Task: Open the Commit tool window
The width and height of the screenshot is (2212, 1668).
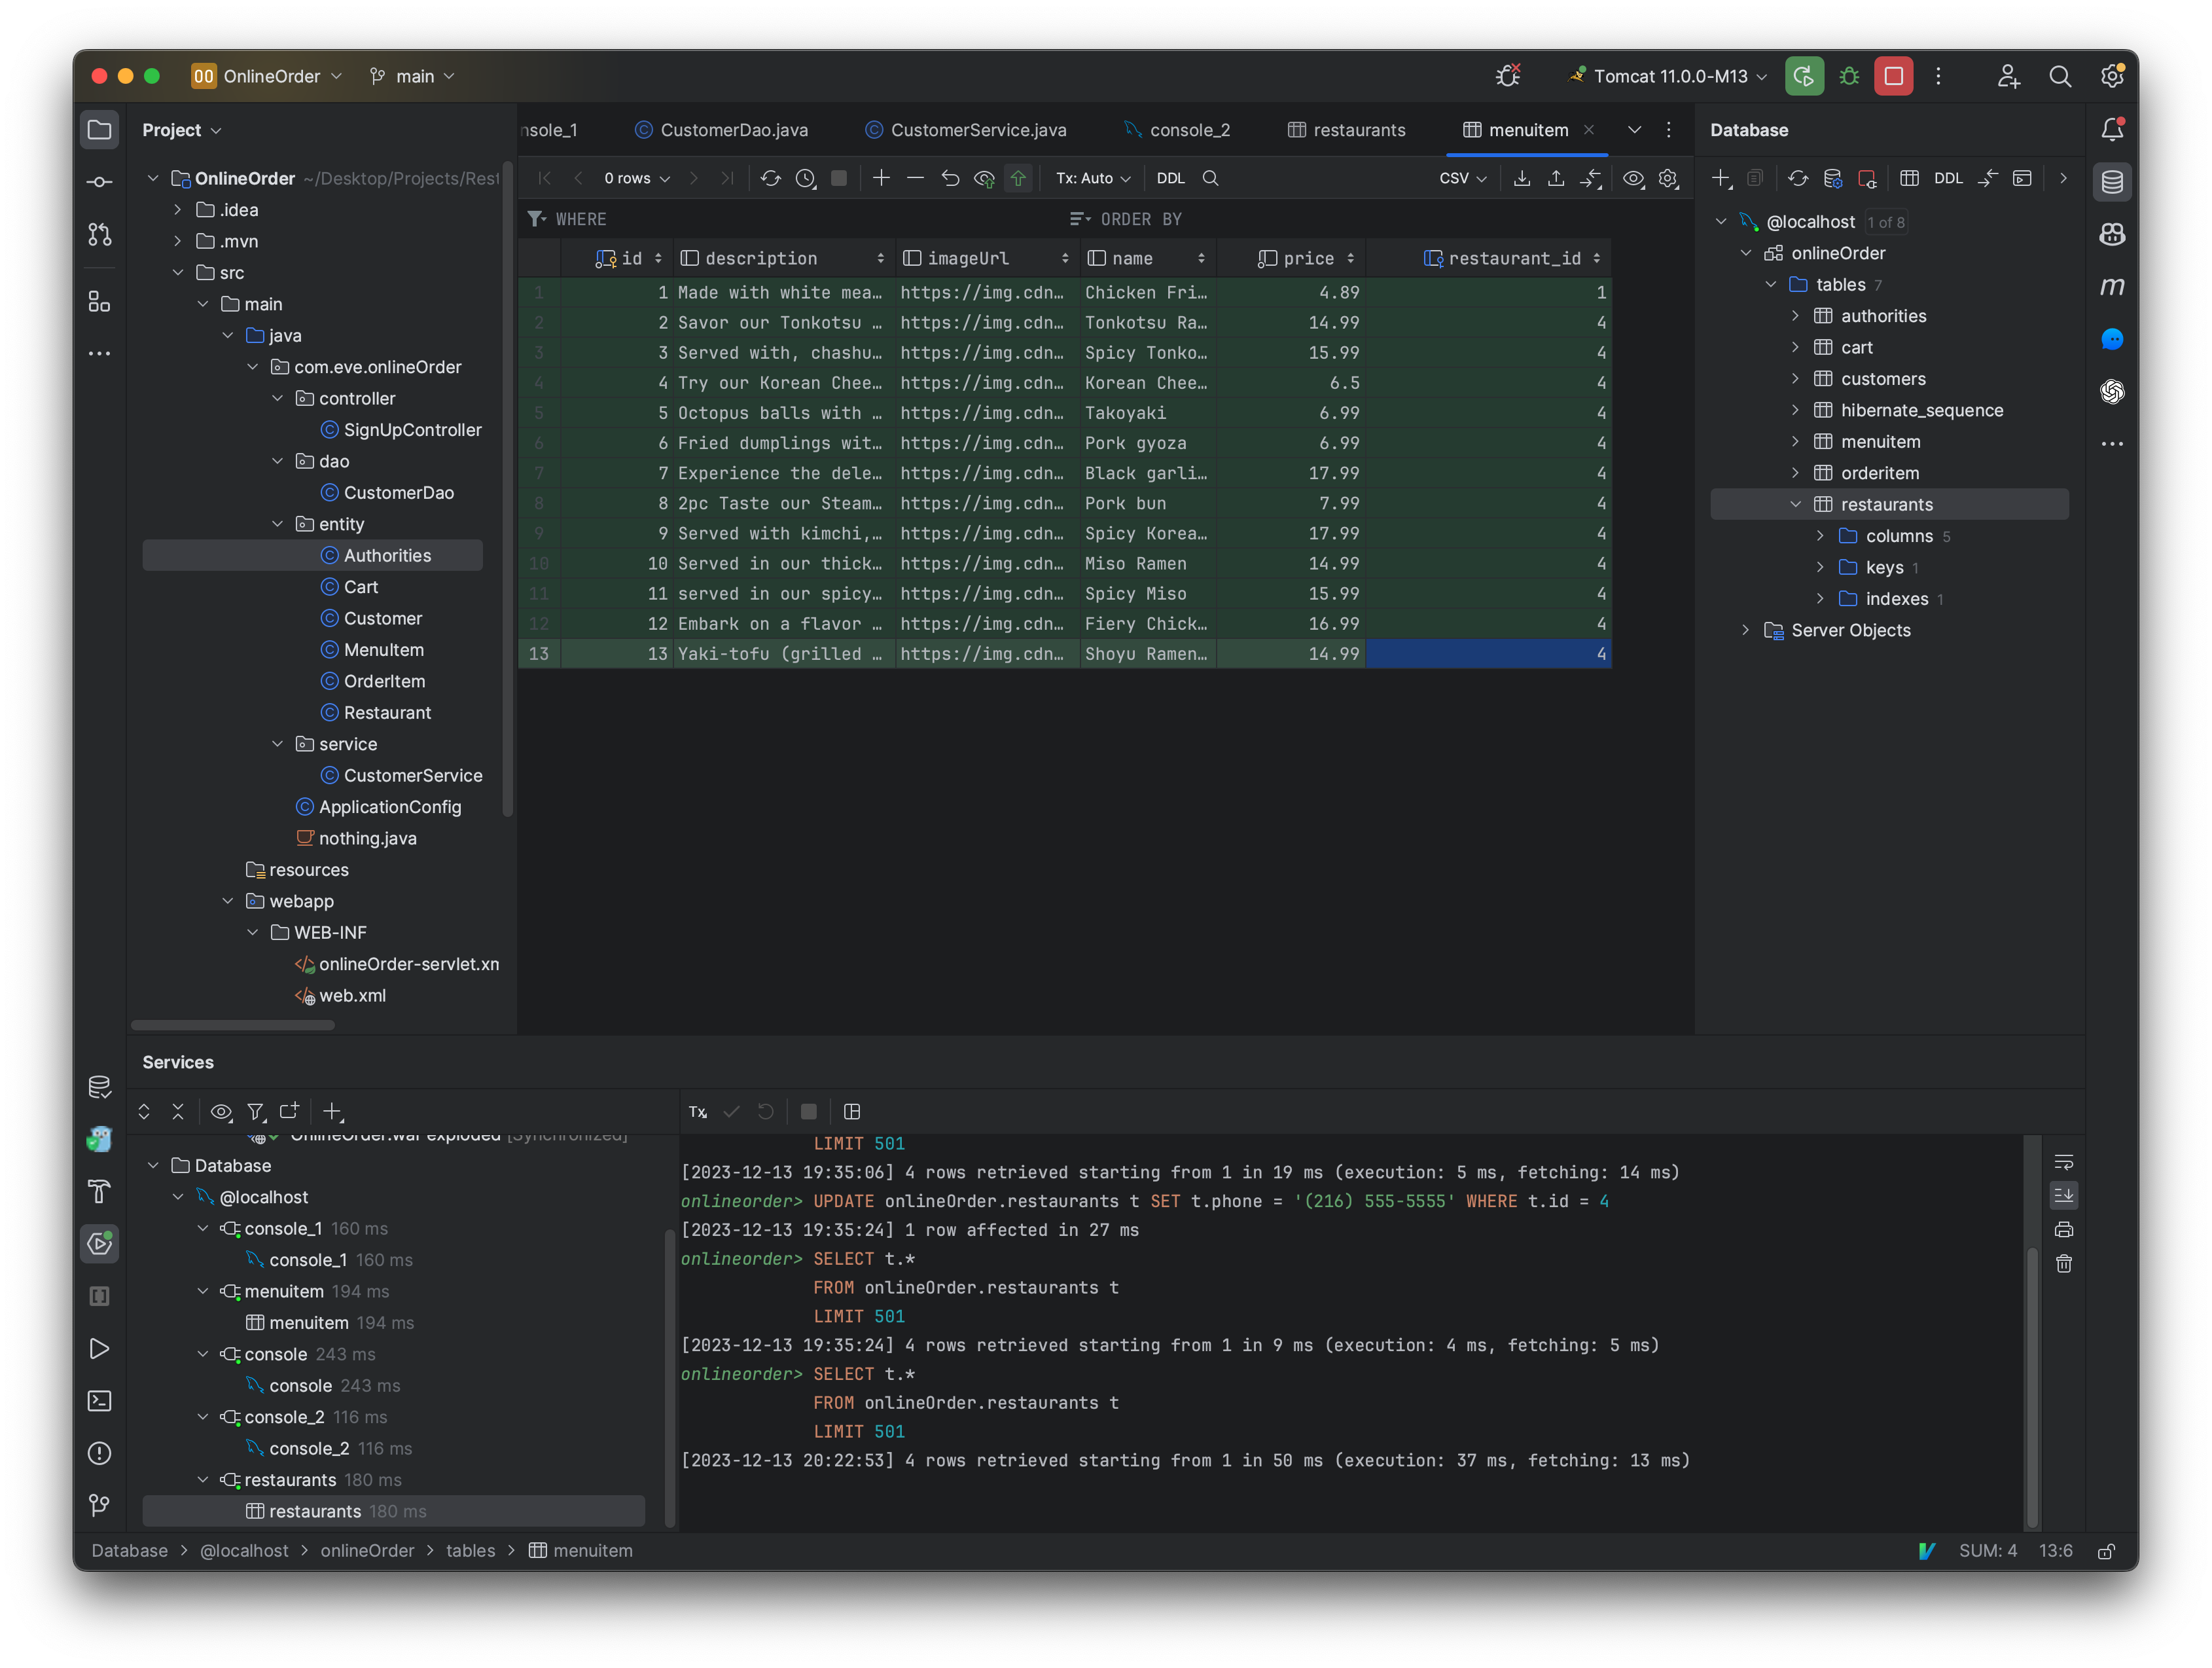Action: [x=100, y=182]
